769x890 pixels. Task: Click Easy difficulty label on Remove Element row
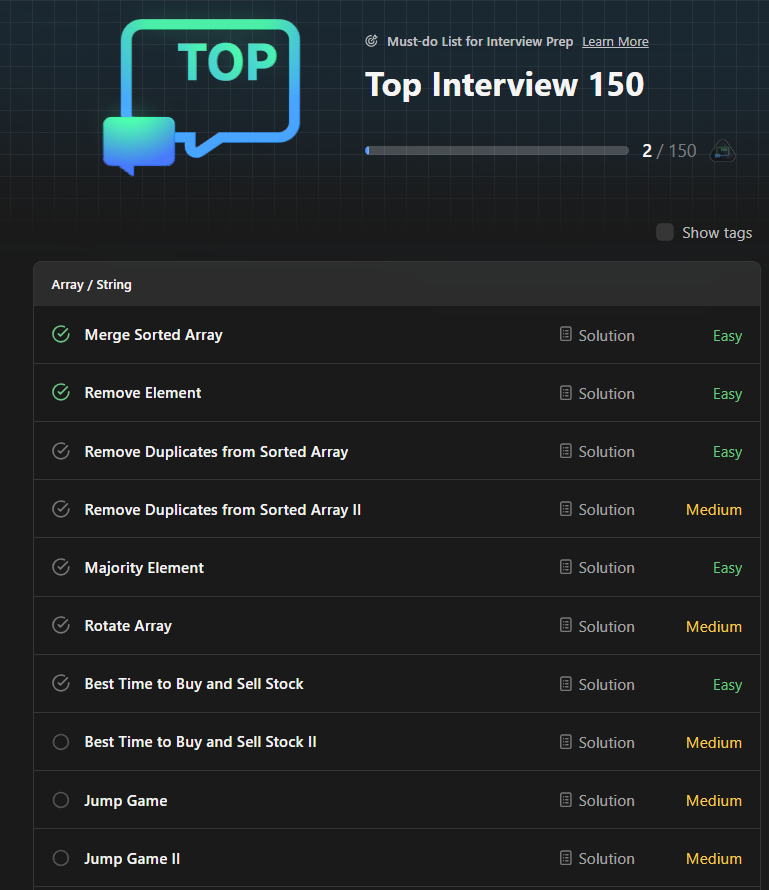tap(727, 393)
